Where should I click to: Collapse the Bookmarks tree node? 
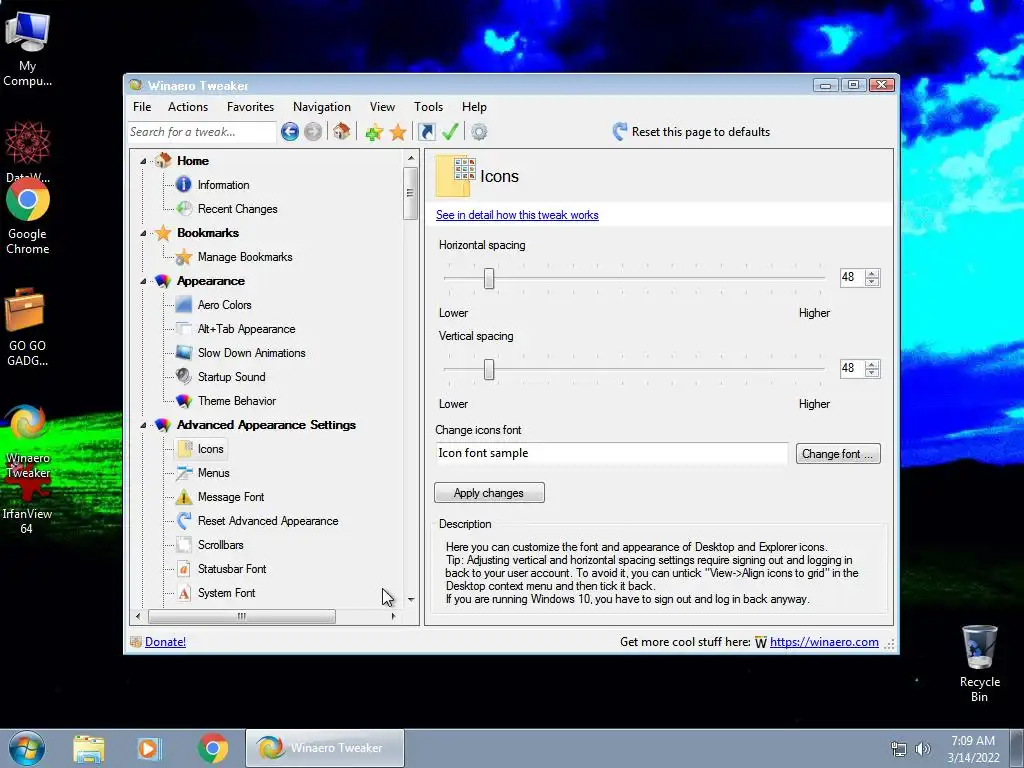tap(143, 233)
